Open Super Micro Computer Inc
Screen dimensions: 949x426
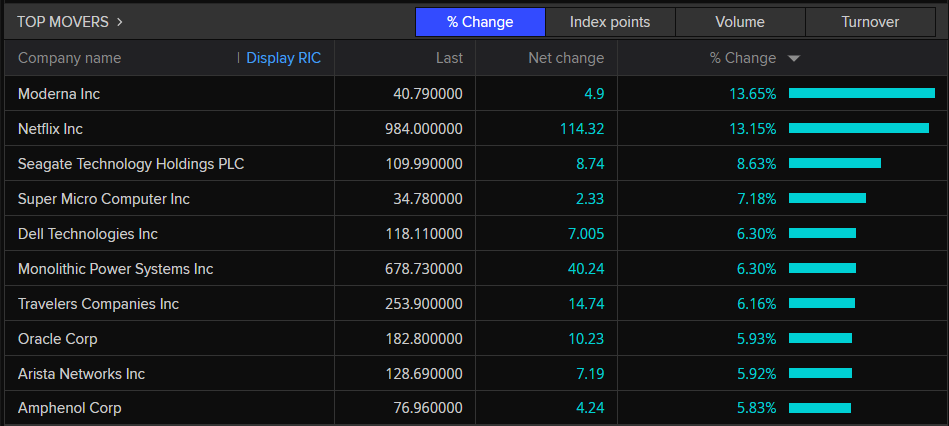[x=104, y=199]
